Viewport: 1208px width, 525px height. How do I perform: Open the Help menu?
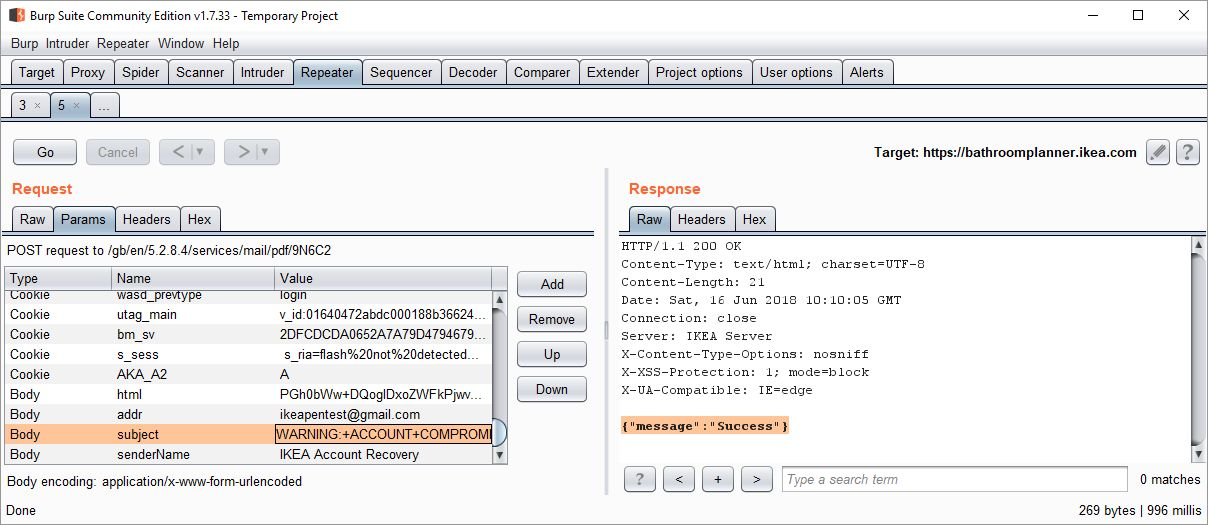[x=226, y=43]
